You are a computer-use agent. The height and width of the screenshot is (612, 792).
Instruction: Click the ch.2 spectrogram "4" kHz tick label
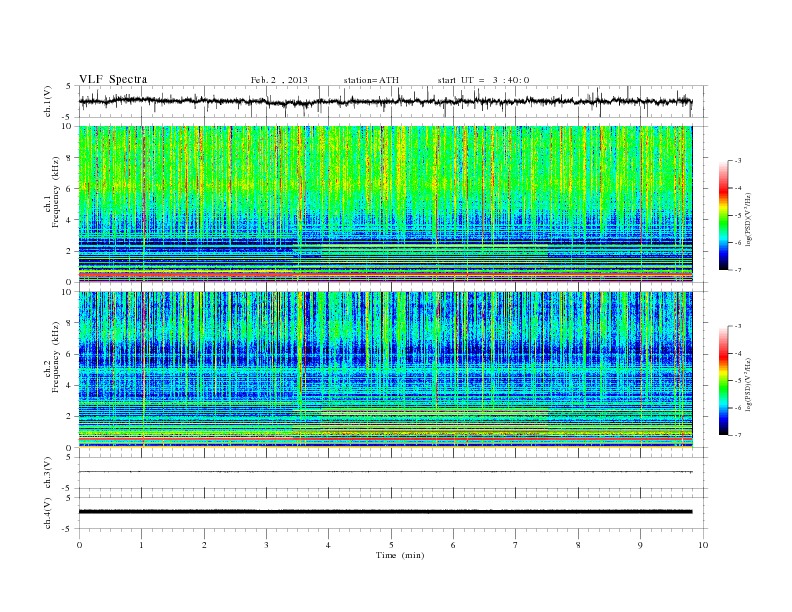(x=70, y=386)
